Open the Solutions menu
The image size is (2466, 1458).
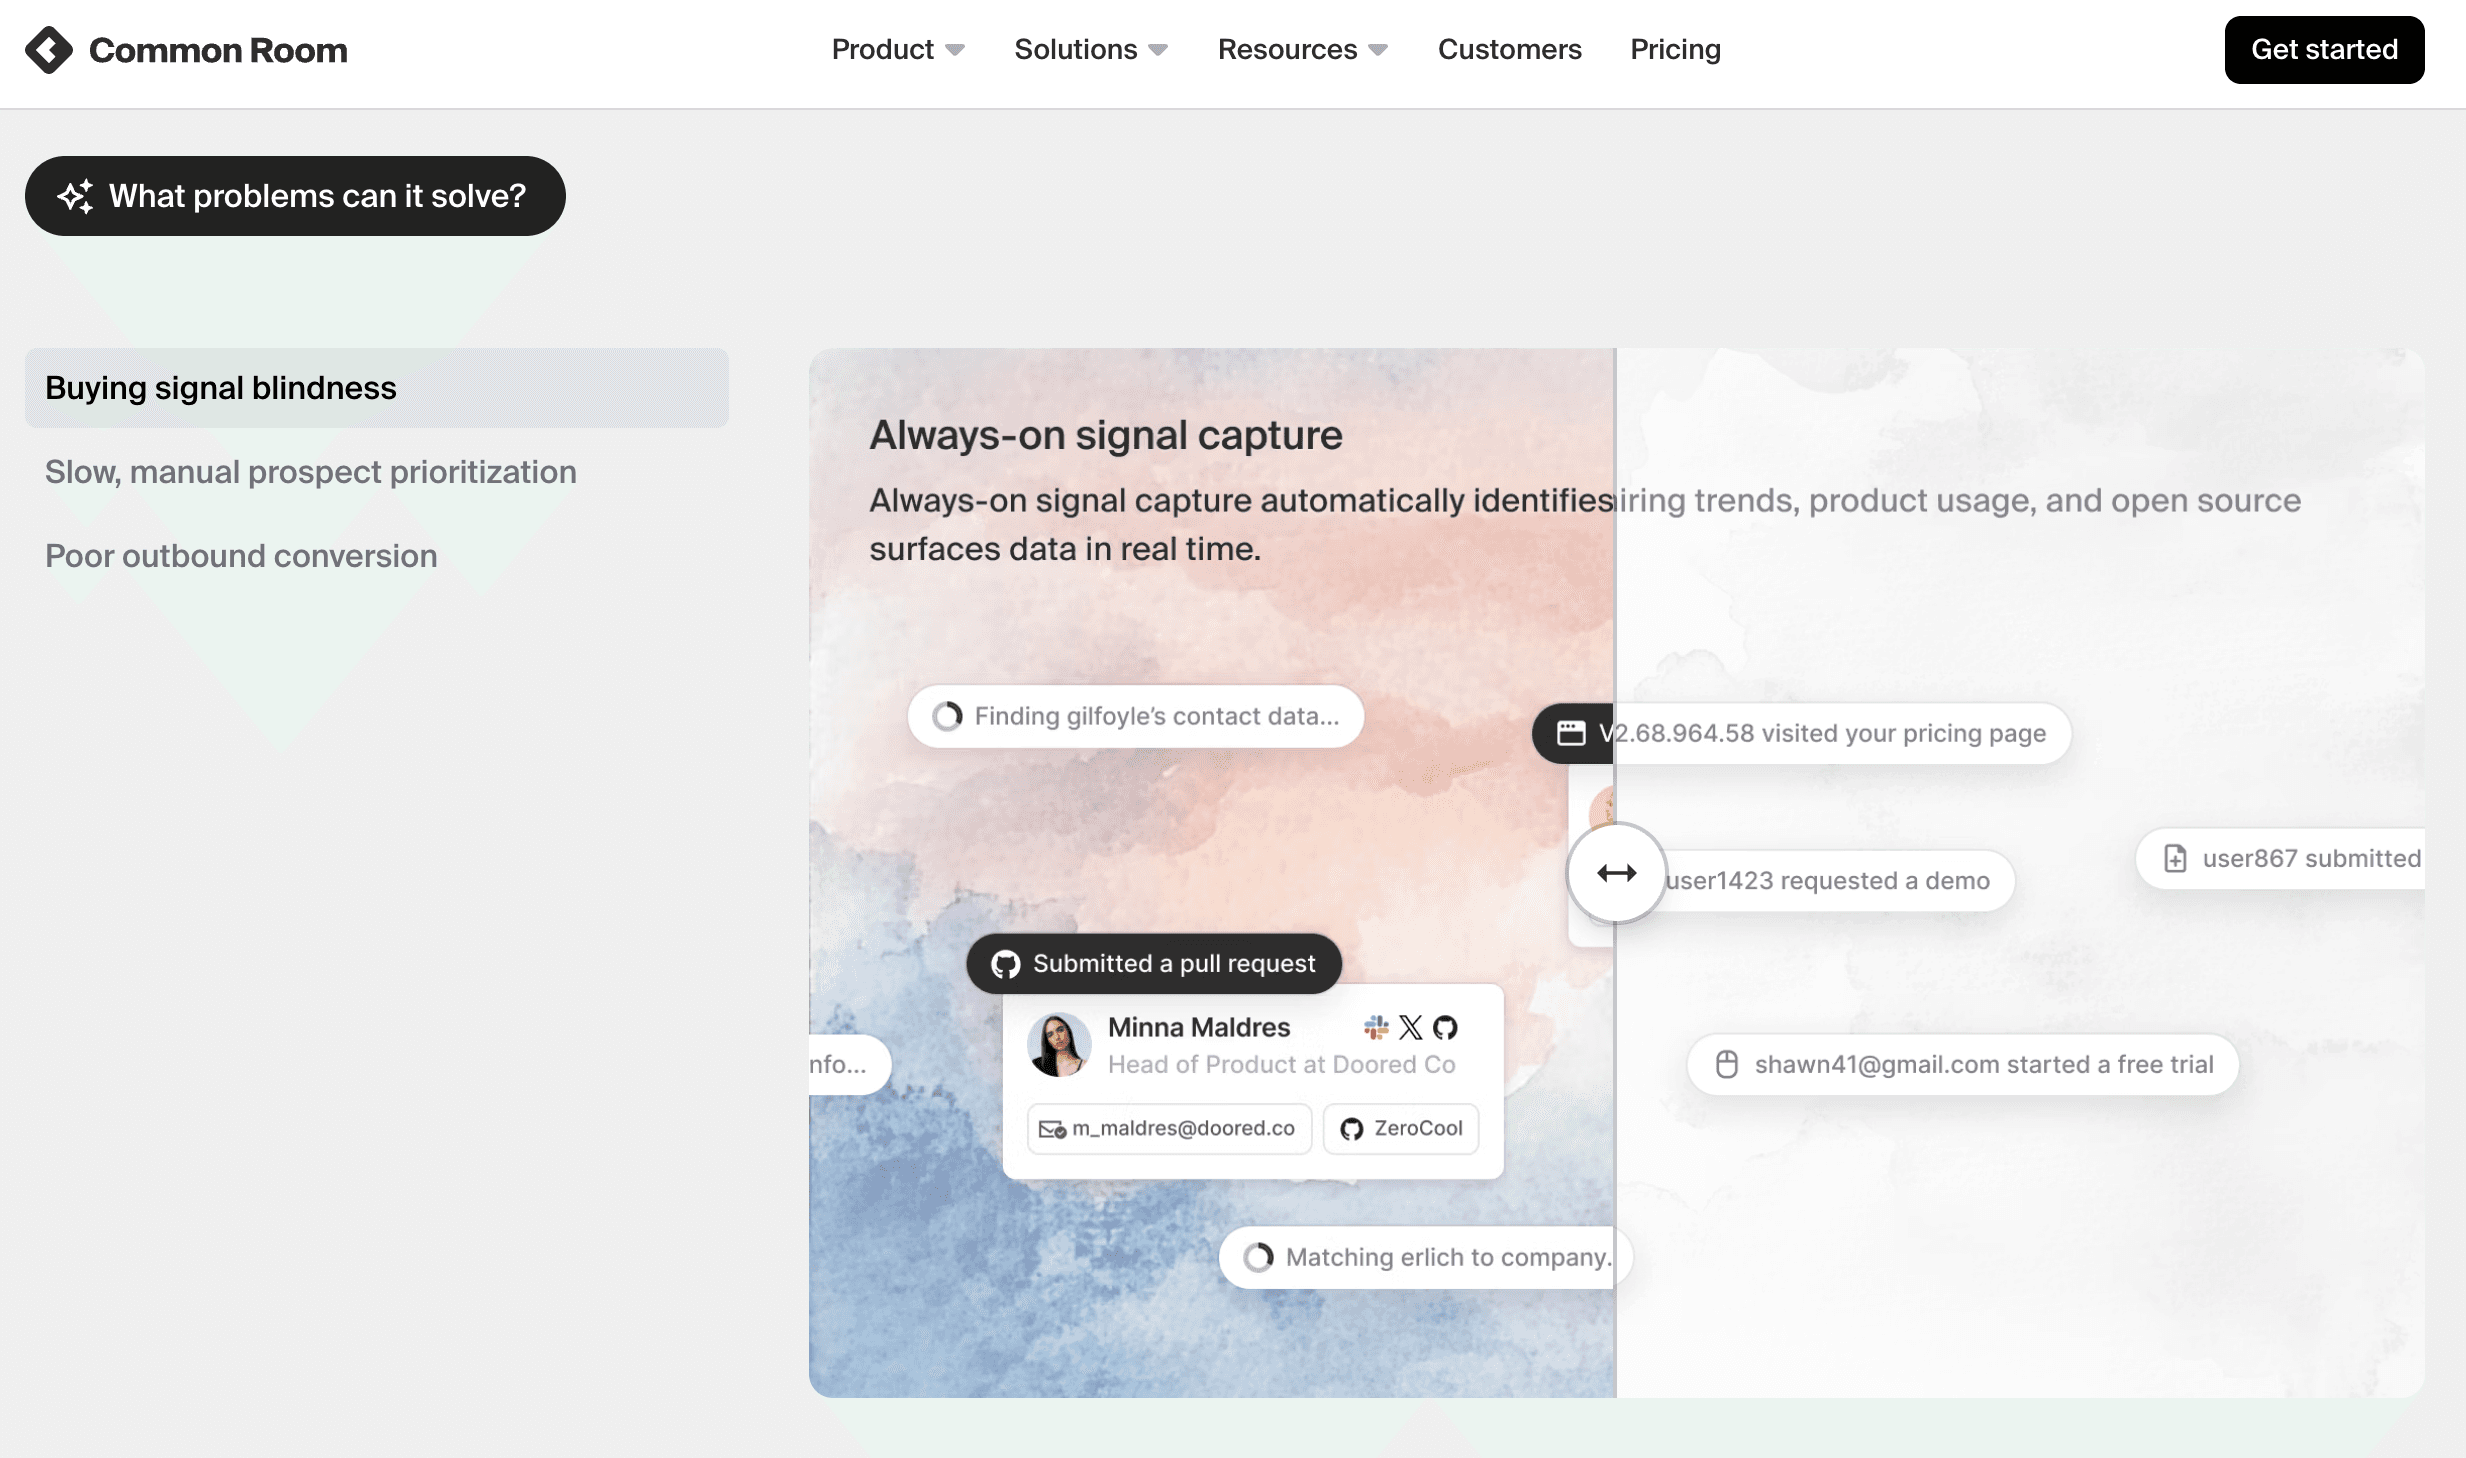(x=1091, y=49)
